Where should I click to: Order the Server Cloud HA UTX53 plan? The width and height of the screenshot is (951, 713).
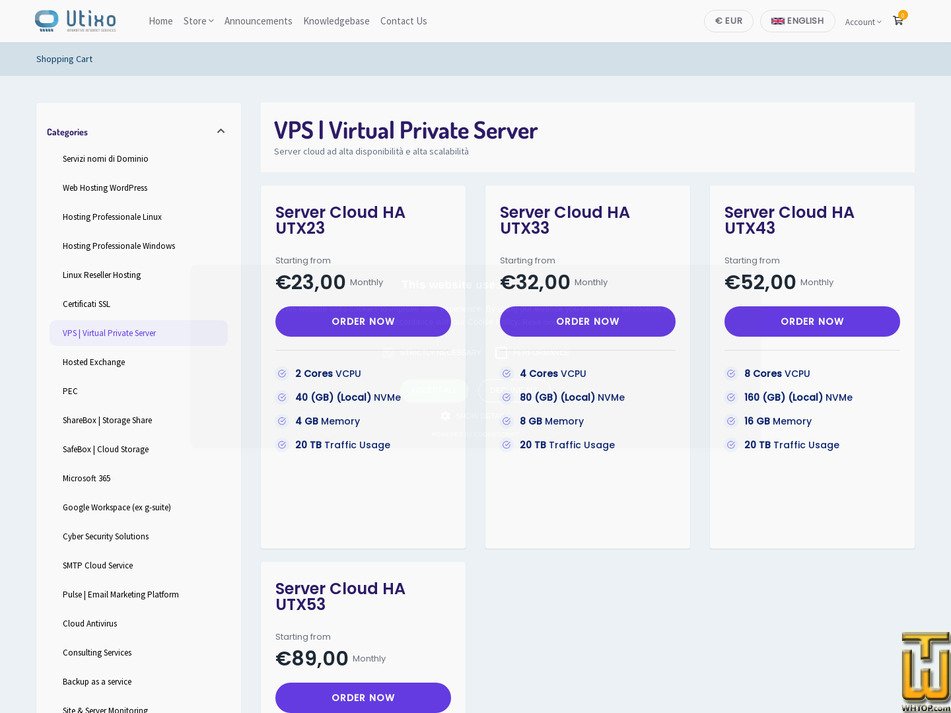pyautogui.click(x=363, y=698)
